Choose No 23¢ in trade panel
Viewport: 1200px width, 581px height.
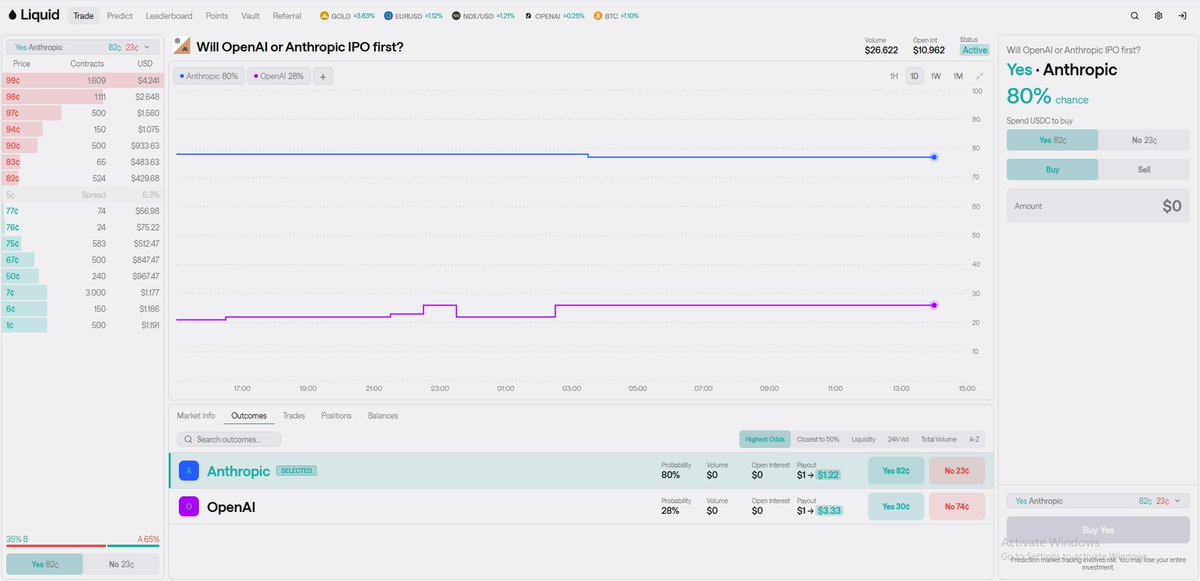[1144, 140]
